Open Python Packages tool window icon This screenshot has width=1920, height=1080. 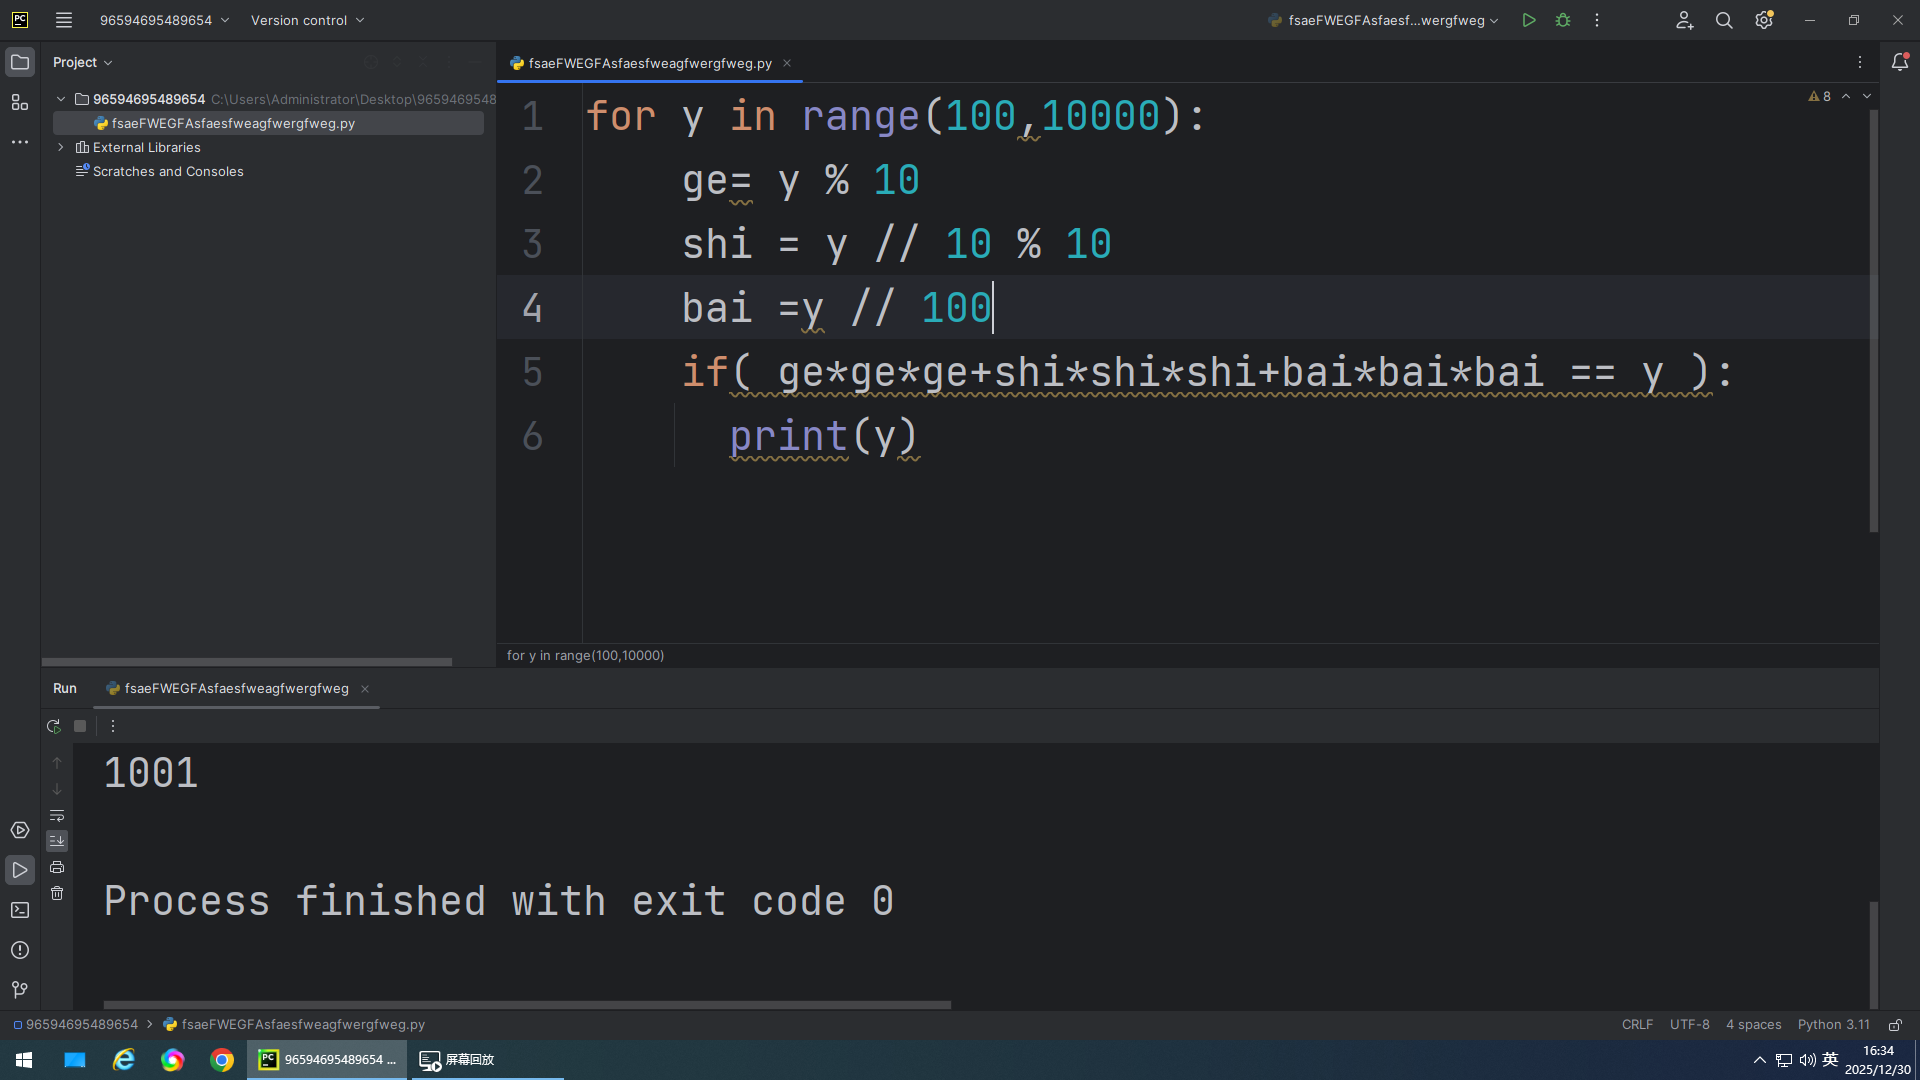[x=20, y=830]
